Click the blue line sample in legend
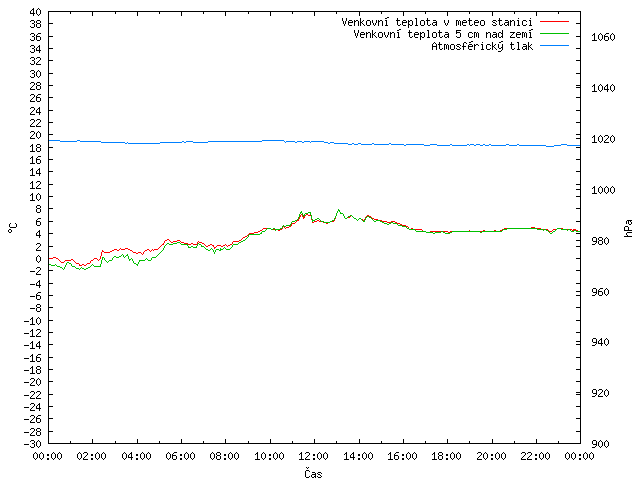This screenshot has height=480, width=640. (x=554, y=46)
